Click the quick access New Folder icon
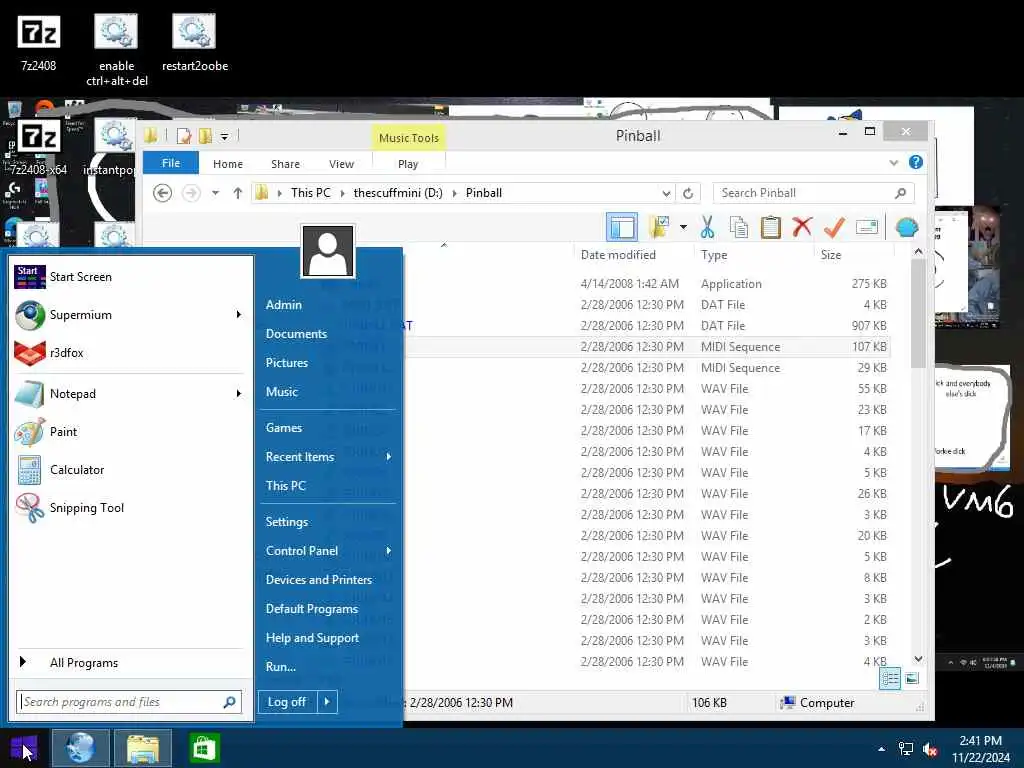Screen dimensions: 1024x768 [206, 136]
